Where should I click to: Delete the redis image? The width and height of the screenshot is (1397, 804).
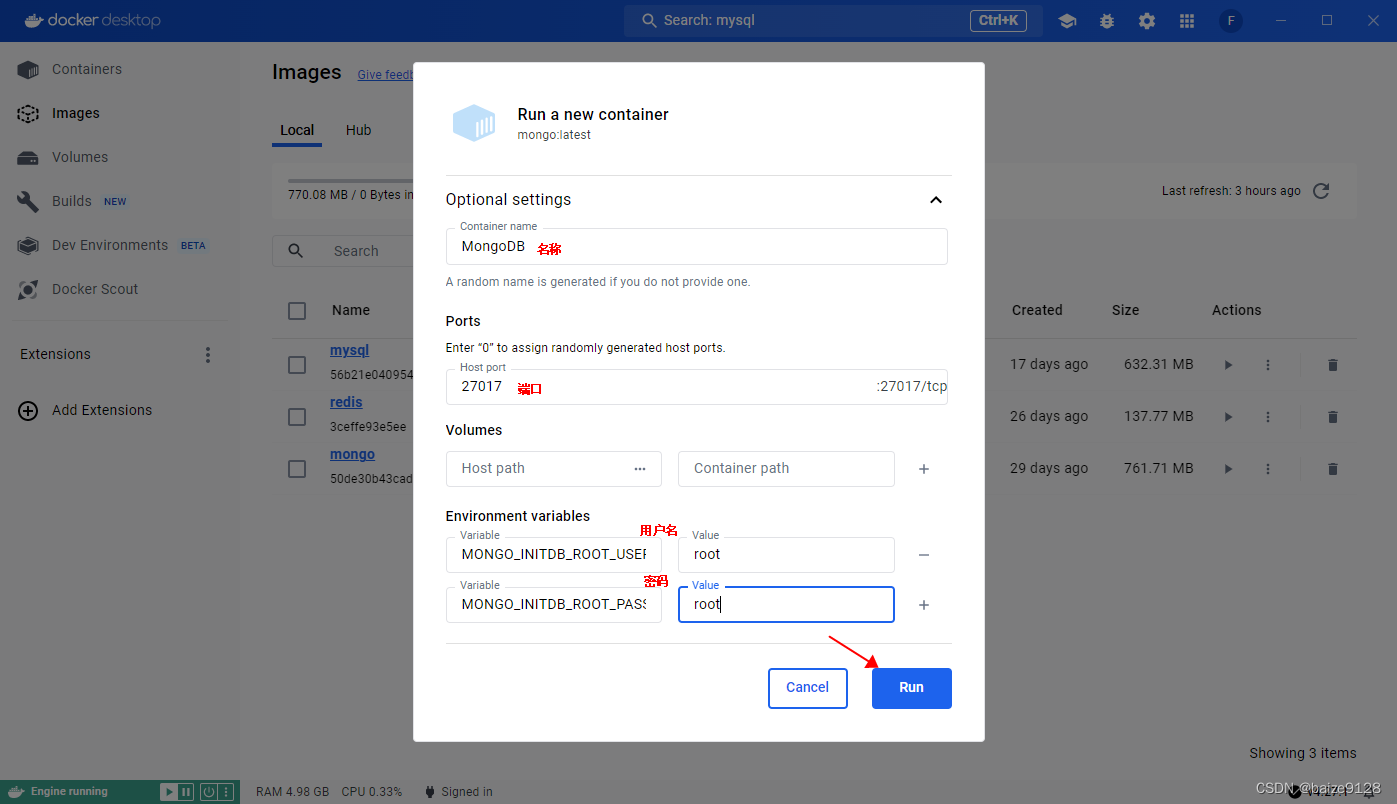click(1332, 417)
